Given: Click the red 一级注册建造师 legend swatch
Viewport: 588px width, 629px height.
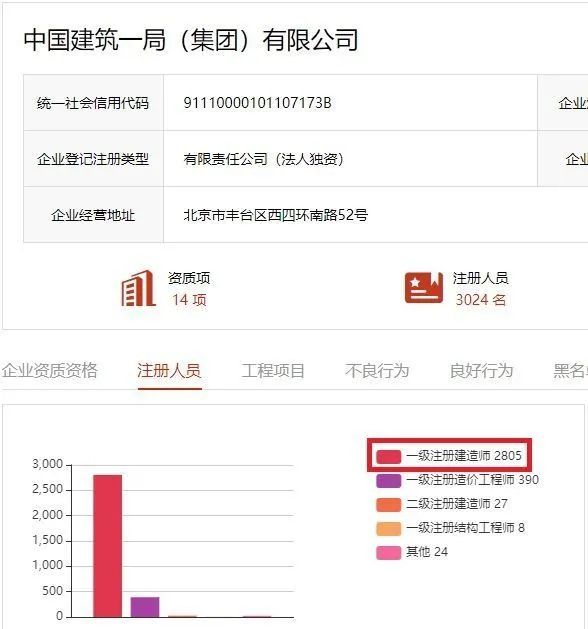Looking at the screenshot, I should coord(389,456).
